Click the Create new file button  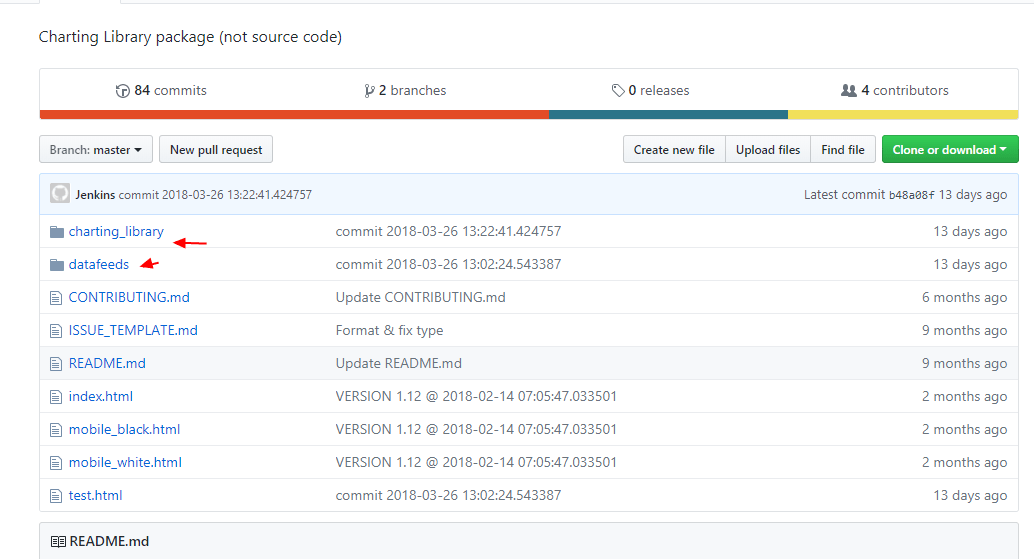coord(674,150)
